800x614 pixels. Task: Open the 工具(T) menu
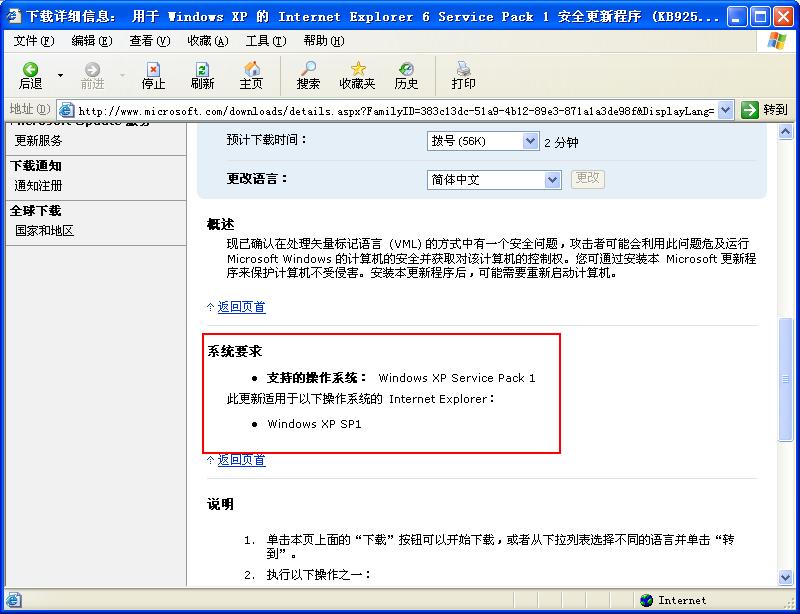pyautogui.click(x=266, y=41)
